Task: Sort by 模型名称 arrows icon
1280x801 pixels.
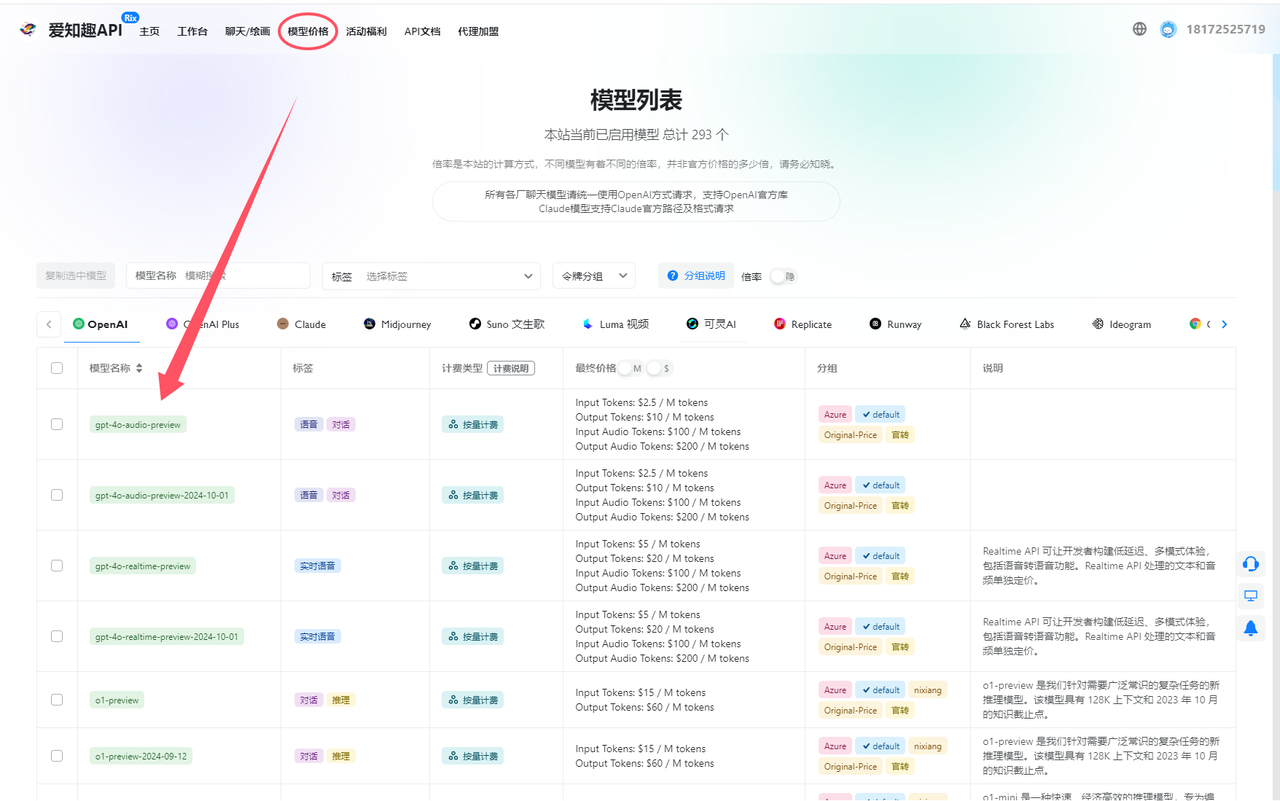Action: click(x=139, y=368)
